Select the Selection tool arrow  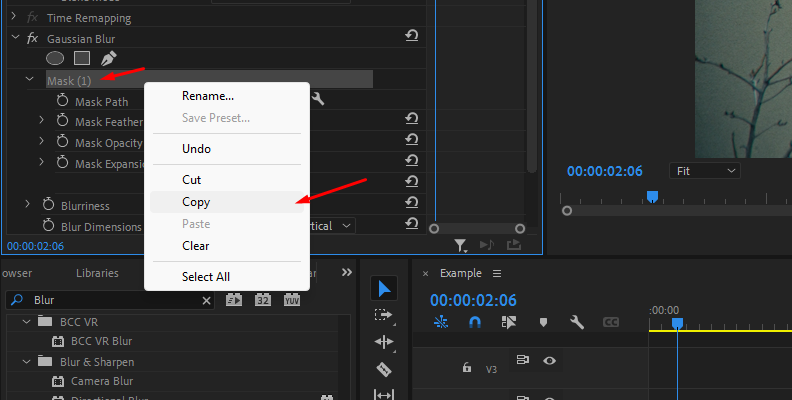(x=384, y=288)
